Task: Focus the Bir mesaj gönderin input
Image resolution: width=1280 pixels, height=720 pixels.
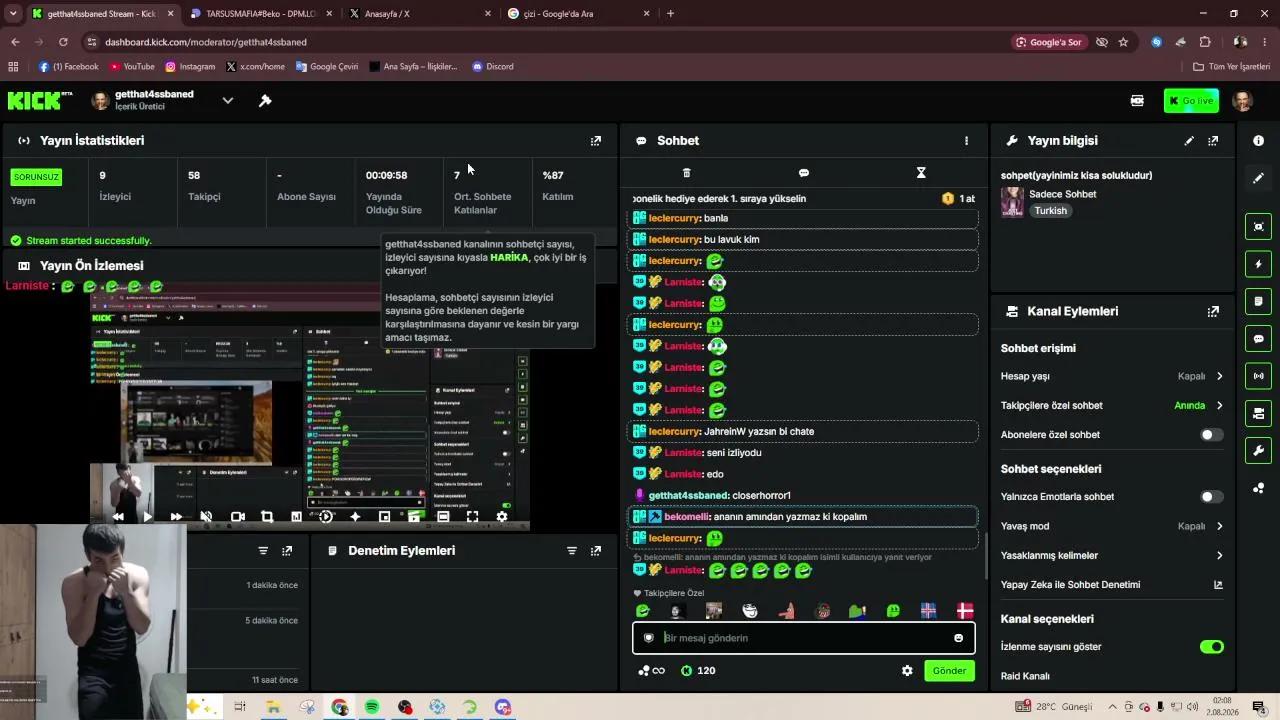Action: point(805,638)
